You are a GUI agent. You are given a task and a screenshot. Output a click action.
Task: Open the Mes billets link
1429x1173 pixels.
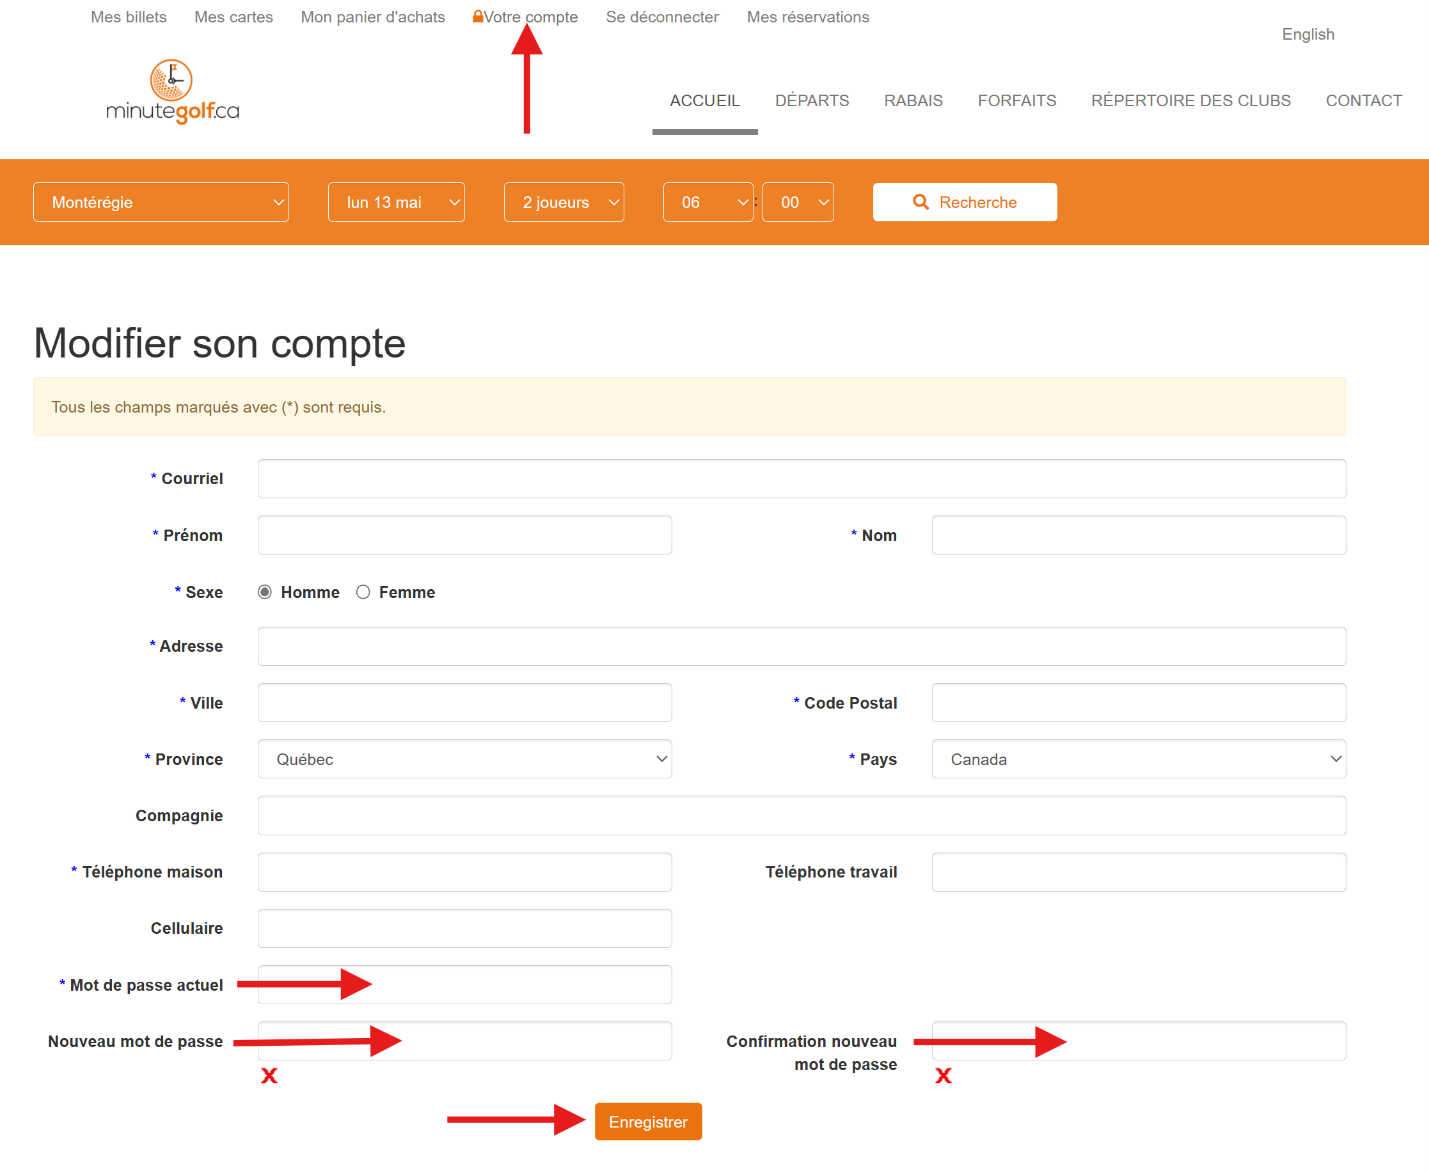[129, 17]
